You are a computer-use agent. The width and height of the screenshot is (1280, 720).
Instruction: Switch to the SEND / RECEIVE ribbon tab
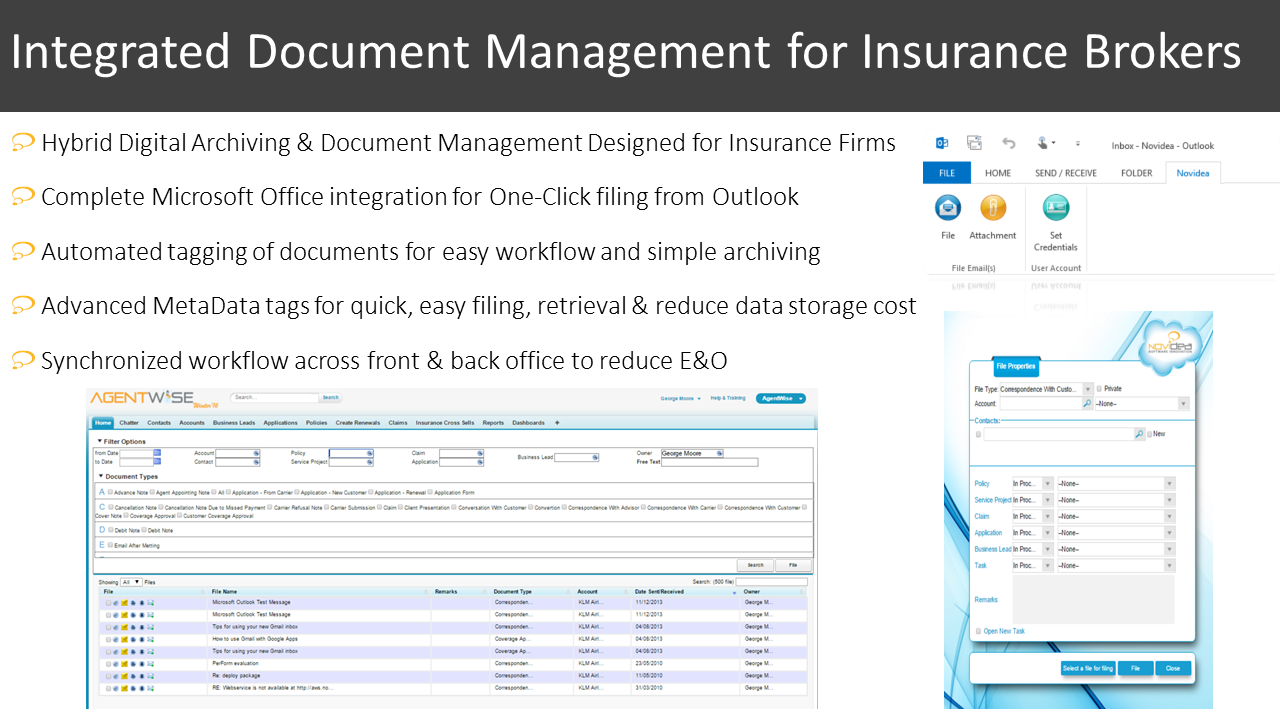(1065, 173)
